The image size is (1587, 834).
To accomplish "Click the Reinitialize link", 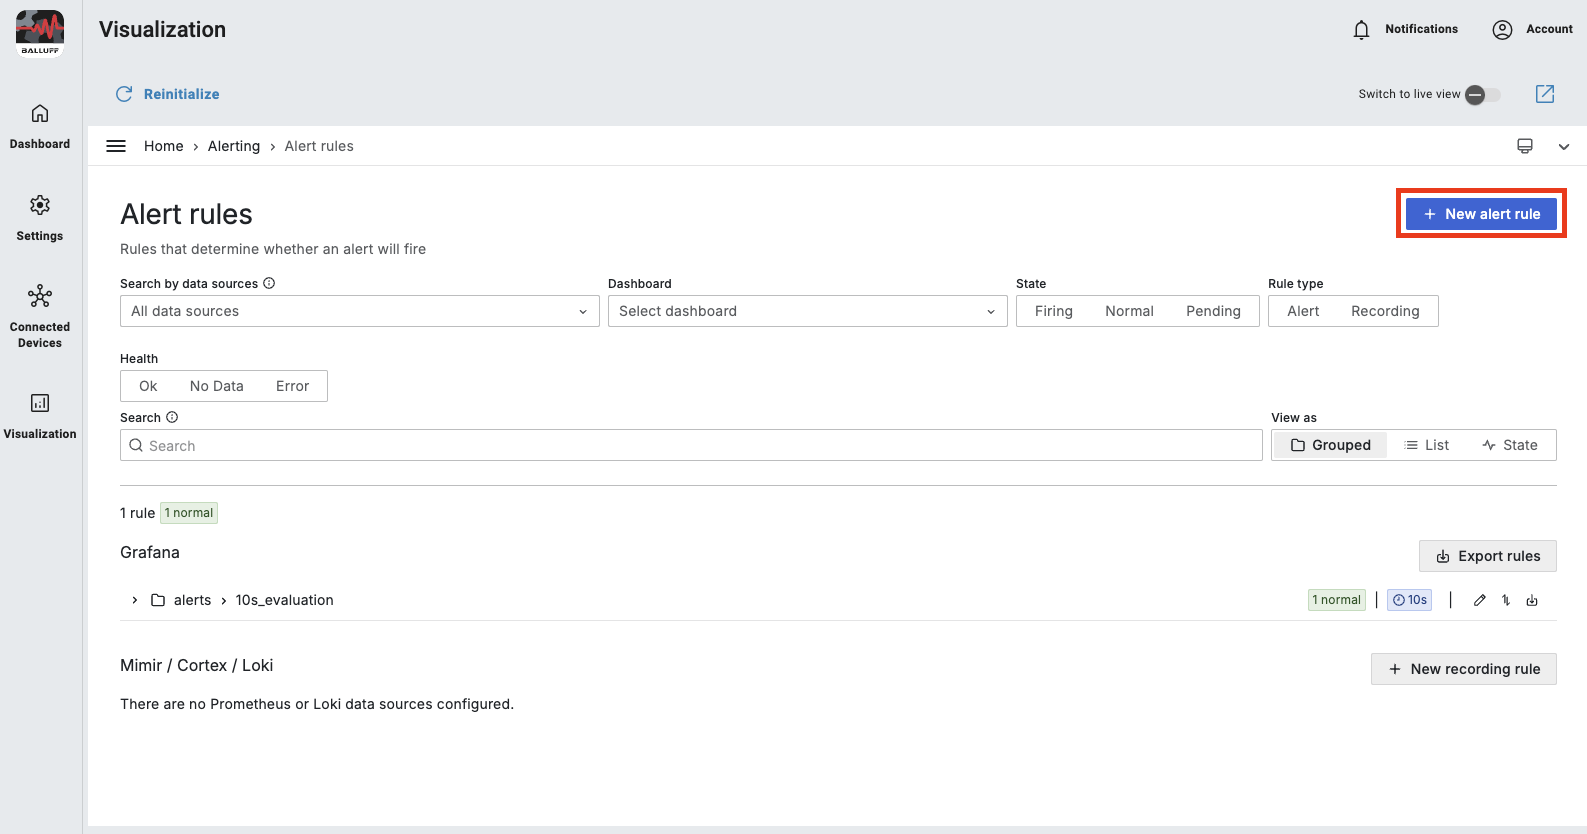I will tap(168, 94).
